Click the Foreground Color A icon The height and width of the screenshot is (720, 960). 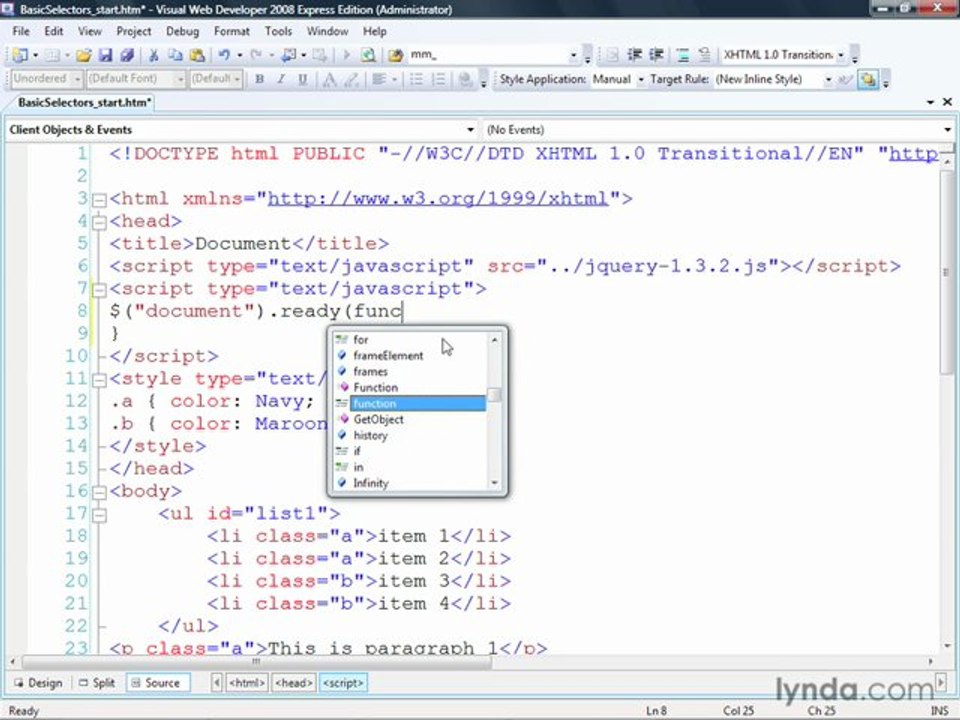329,80
